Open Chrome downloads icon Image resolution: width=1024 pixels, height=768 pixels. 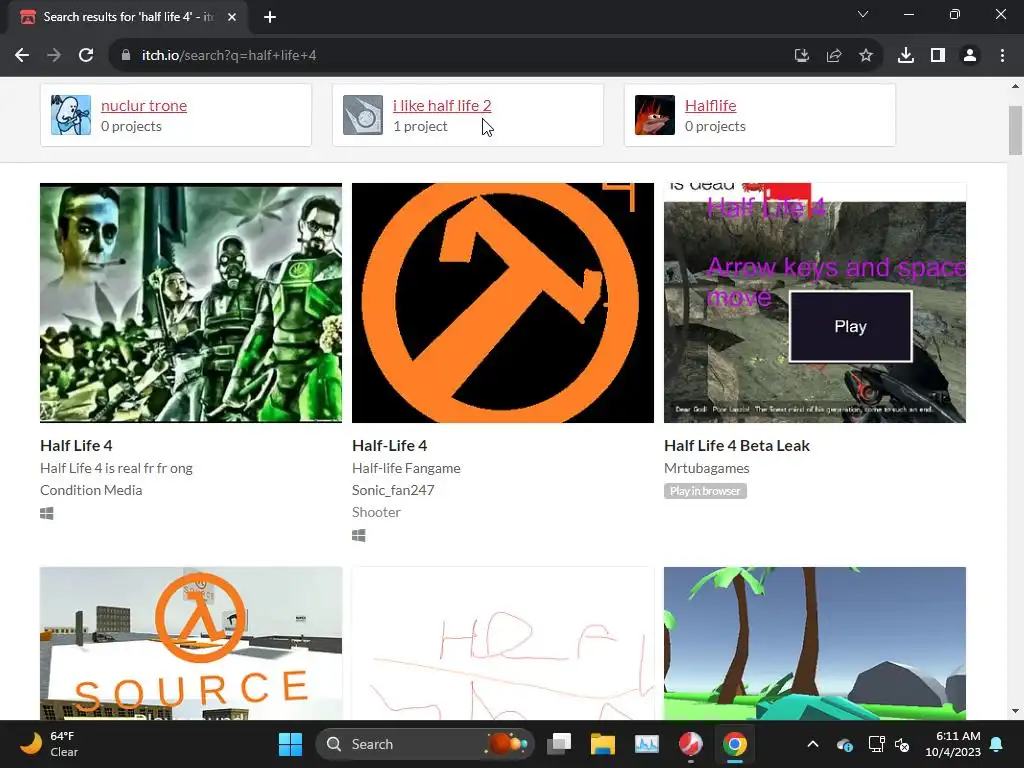pos(906,56)
